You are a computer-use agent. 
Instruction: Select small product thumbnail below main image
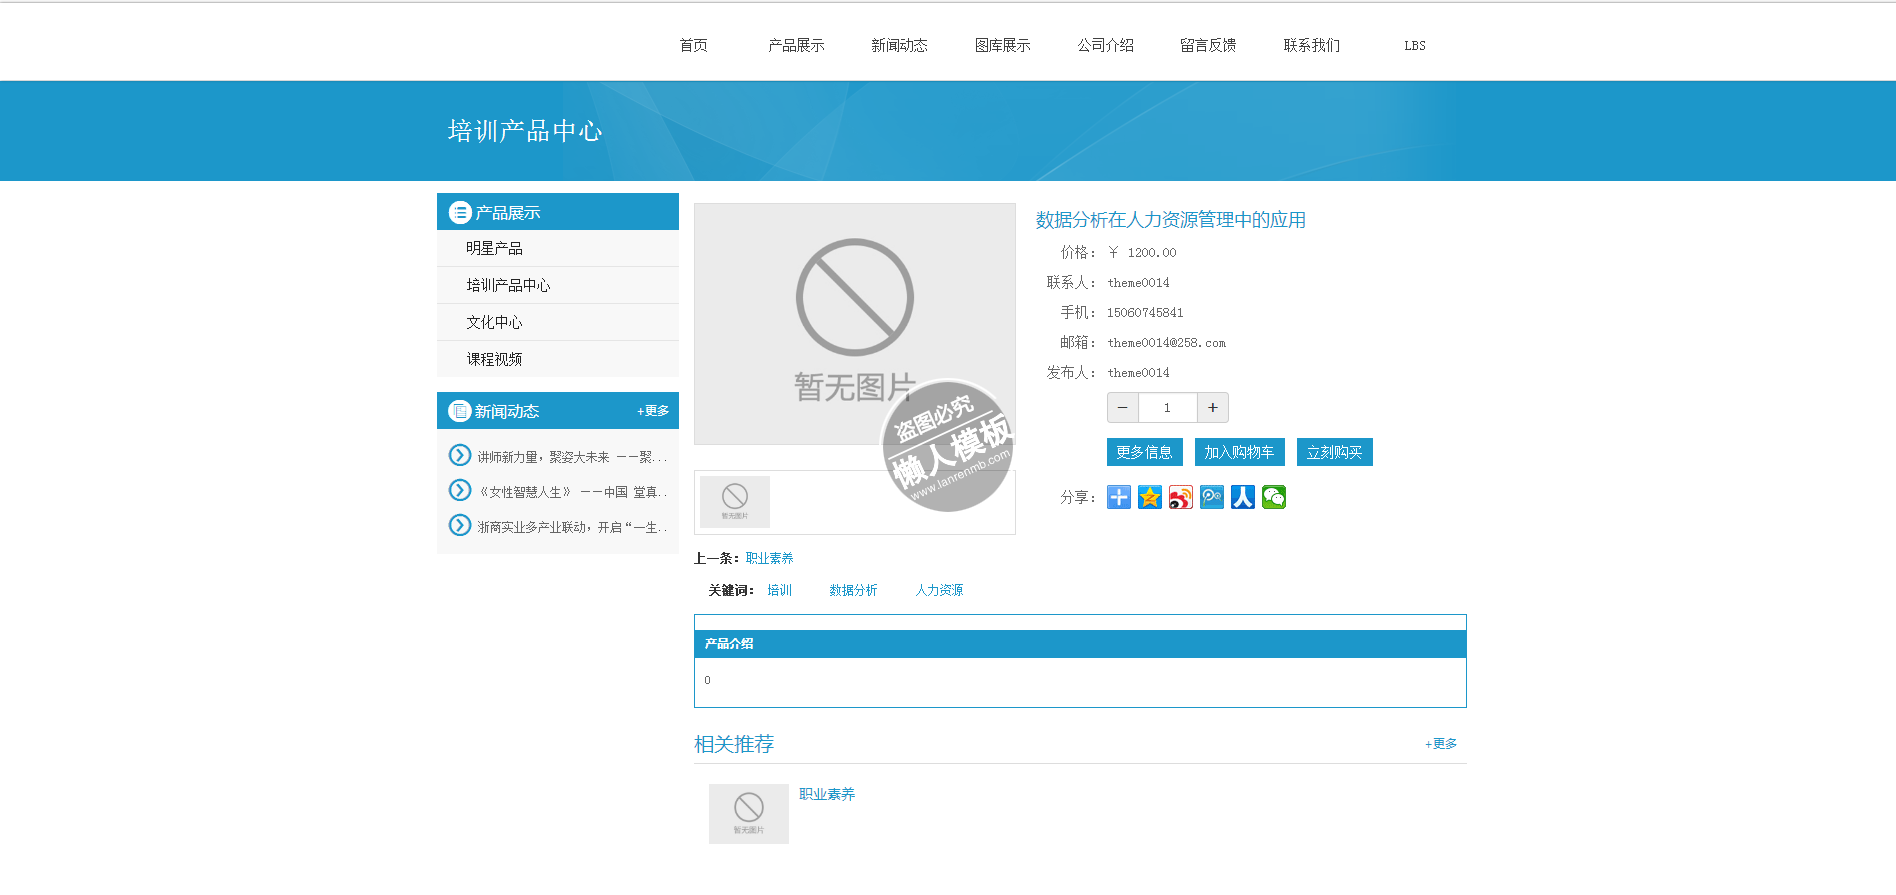(x=735, y=501)
